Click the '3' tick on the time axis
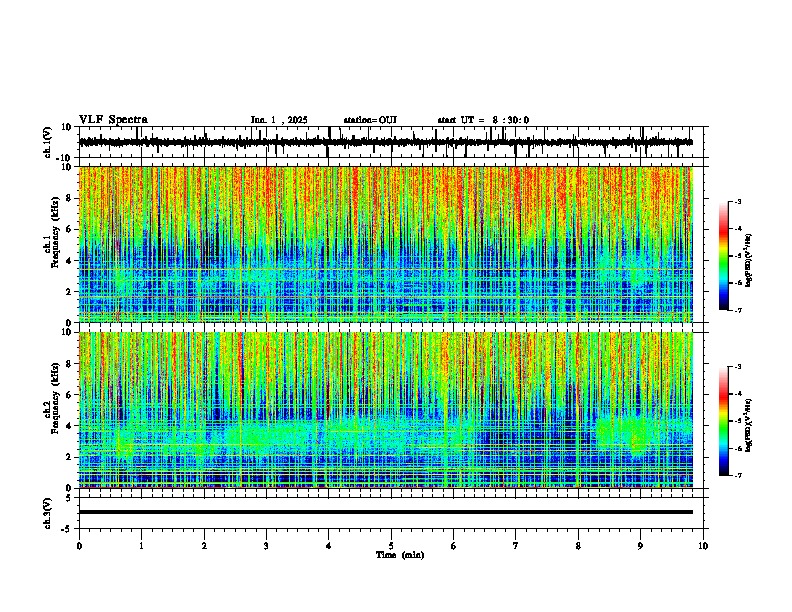Viewport: 792px width, 612px height. pyautogui.click(x=266, y=546)
